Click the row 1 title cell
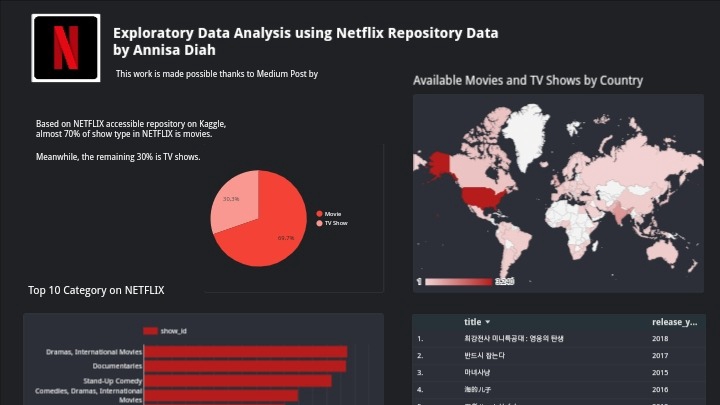Screen dimensions: 720x405 pyautogui.click(x=513, y=338)
